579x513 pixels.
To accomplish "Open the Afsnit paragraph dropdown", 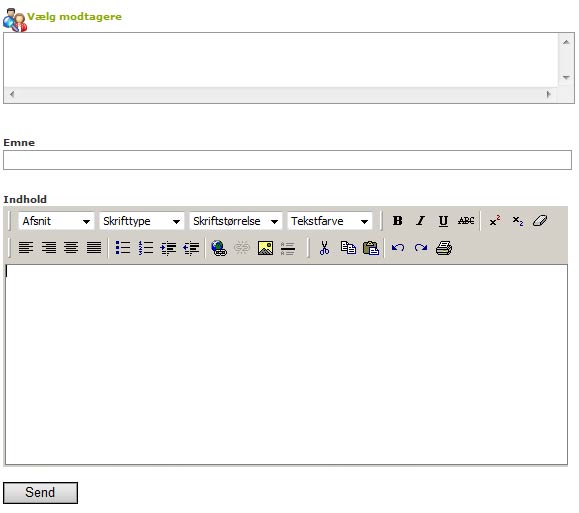I will (56, 221).
